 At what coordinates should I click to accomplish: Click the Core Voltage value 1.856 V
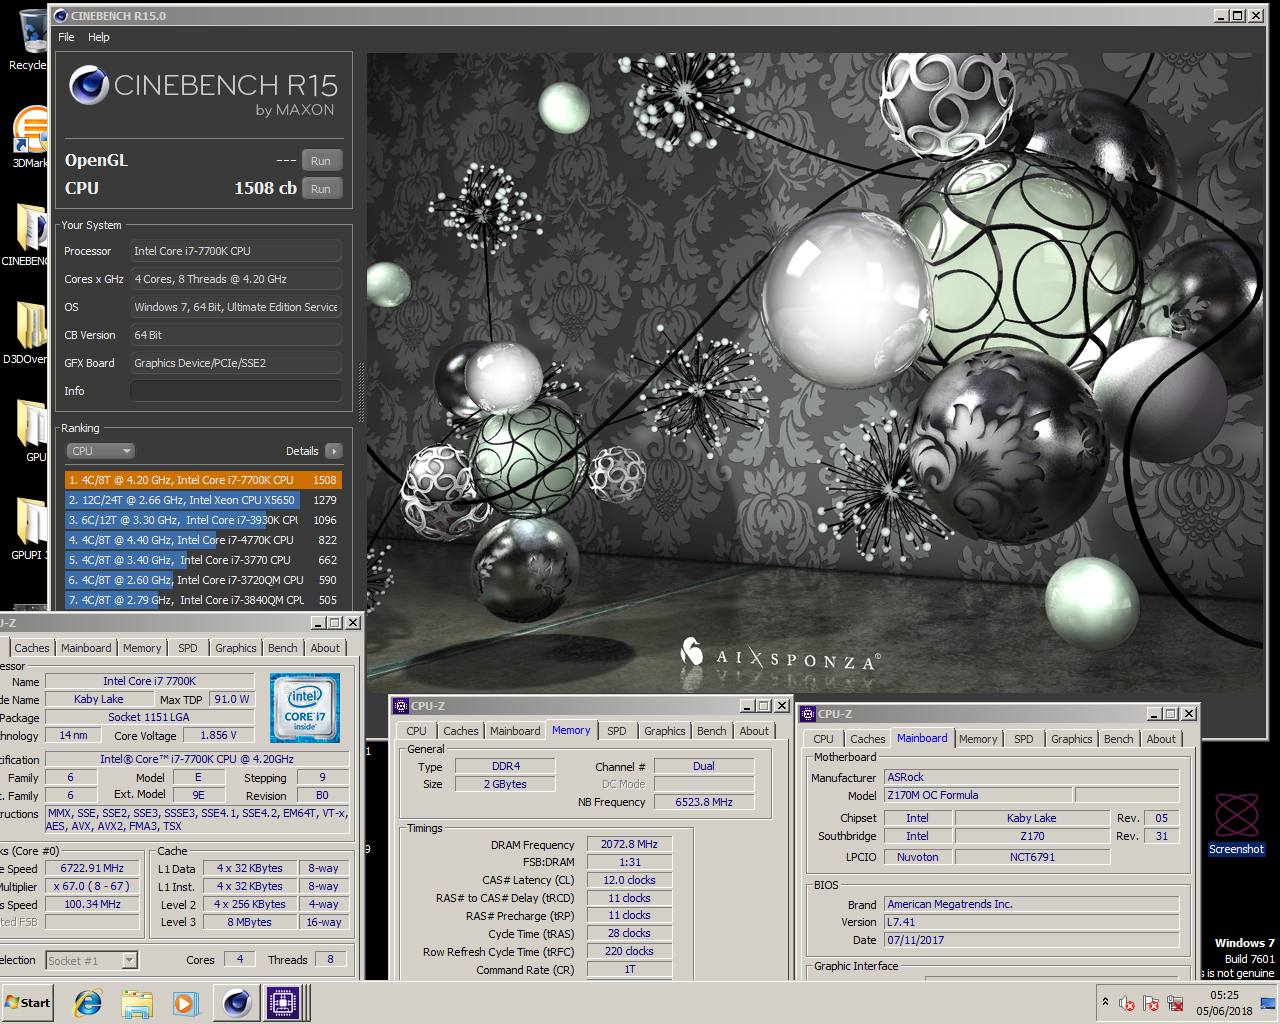pos(218,735)
